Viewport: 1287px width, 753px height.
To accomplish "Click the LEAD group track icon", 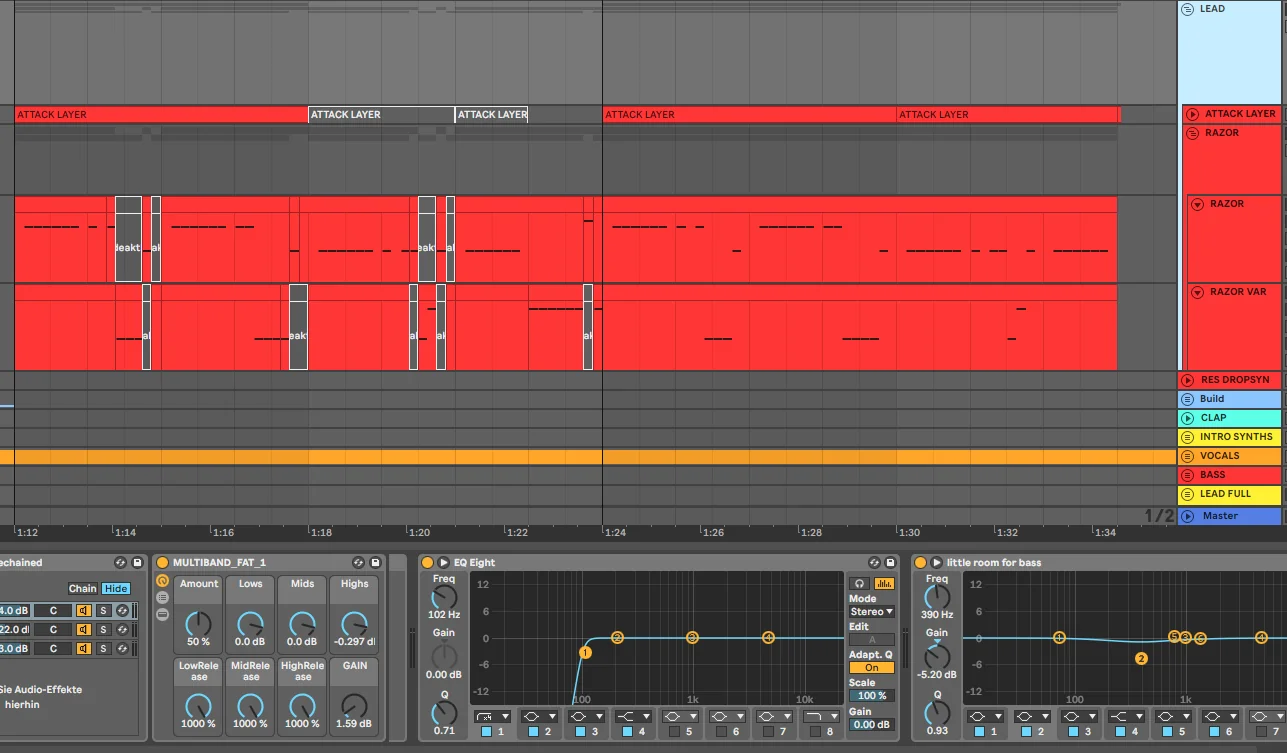I will pyautogui.click(x=1187, y=9).
